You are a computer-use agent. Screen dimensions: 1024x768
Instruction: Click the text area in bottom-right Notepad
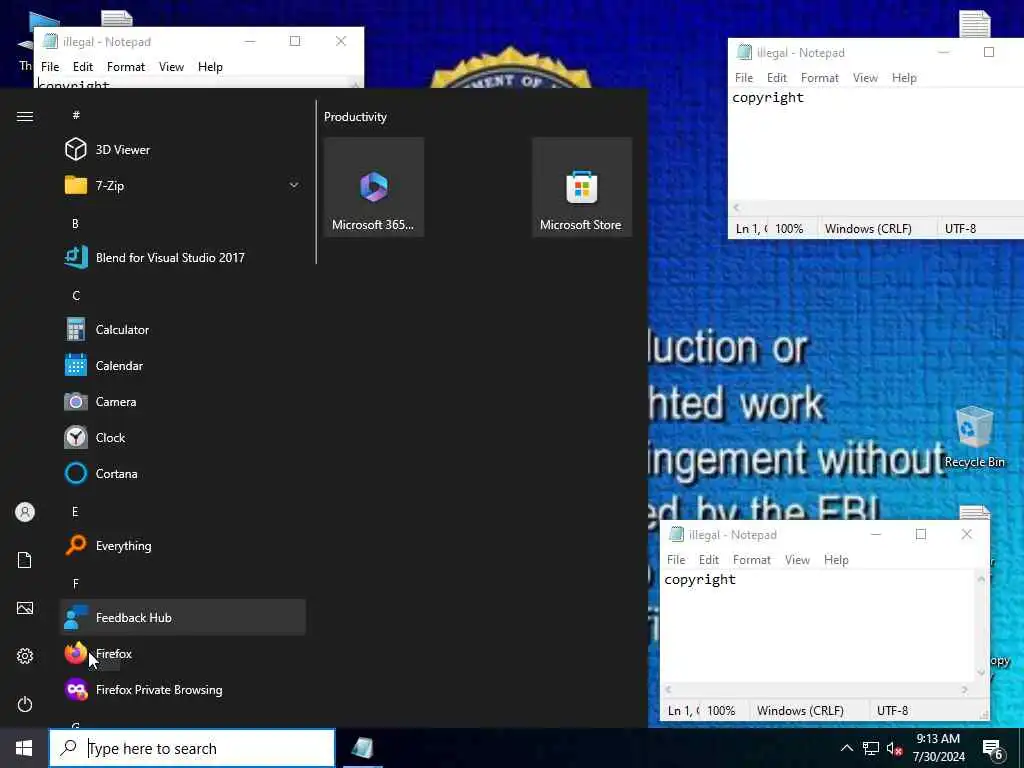tap(818, 626)
